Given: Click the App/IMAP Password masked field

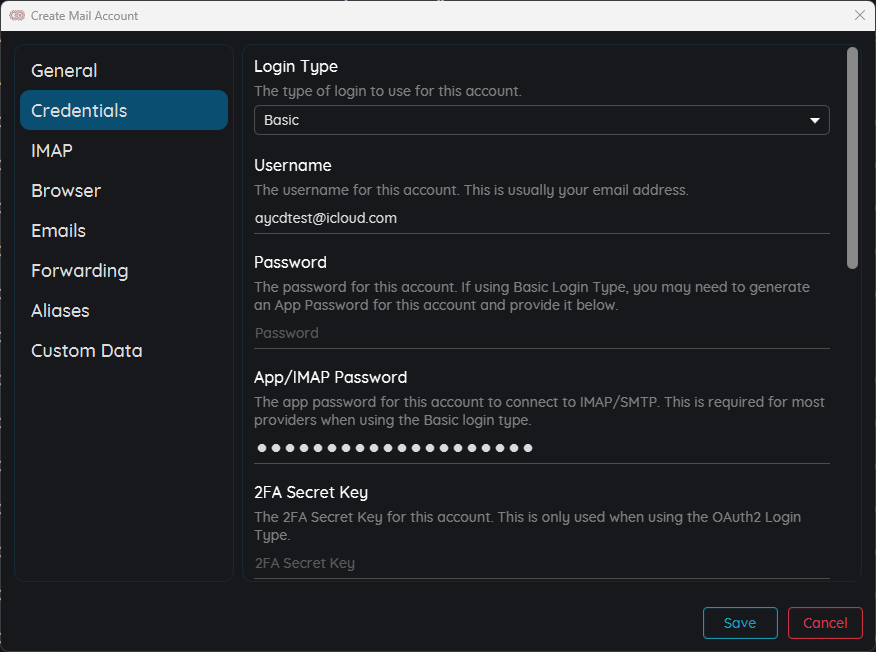Looking at the screenshot, I should (541, 448).
